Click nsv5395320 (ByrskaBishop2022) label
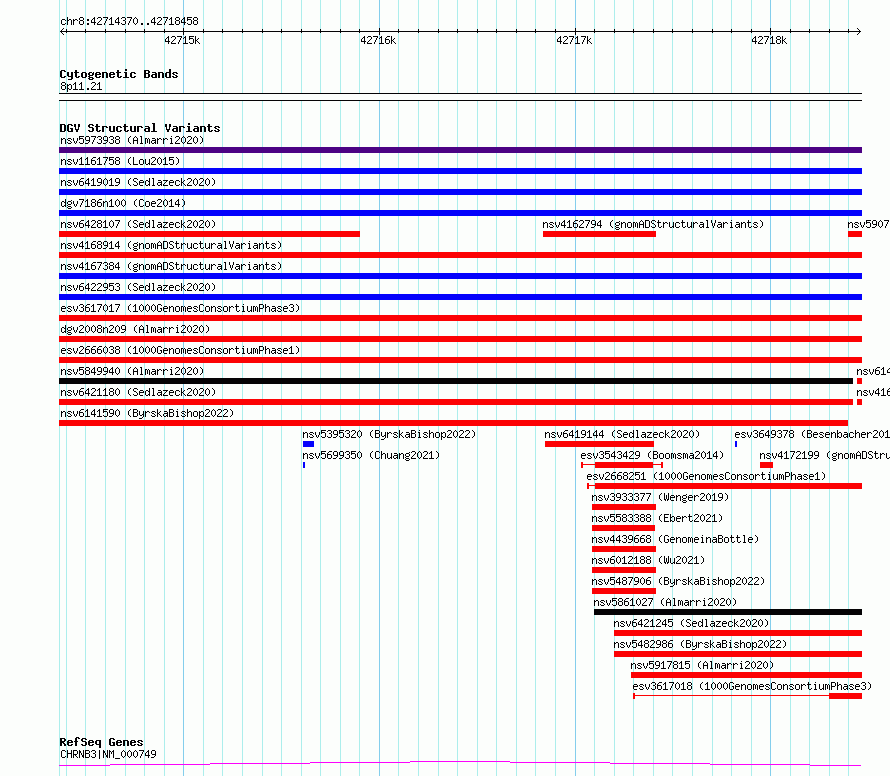 pos(389,434)
